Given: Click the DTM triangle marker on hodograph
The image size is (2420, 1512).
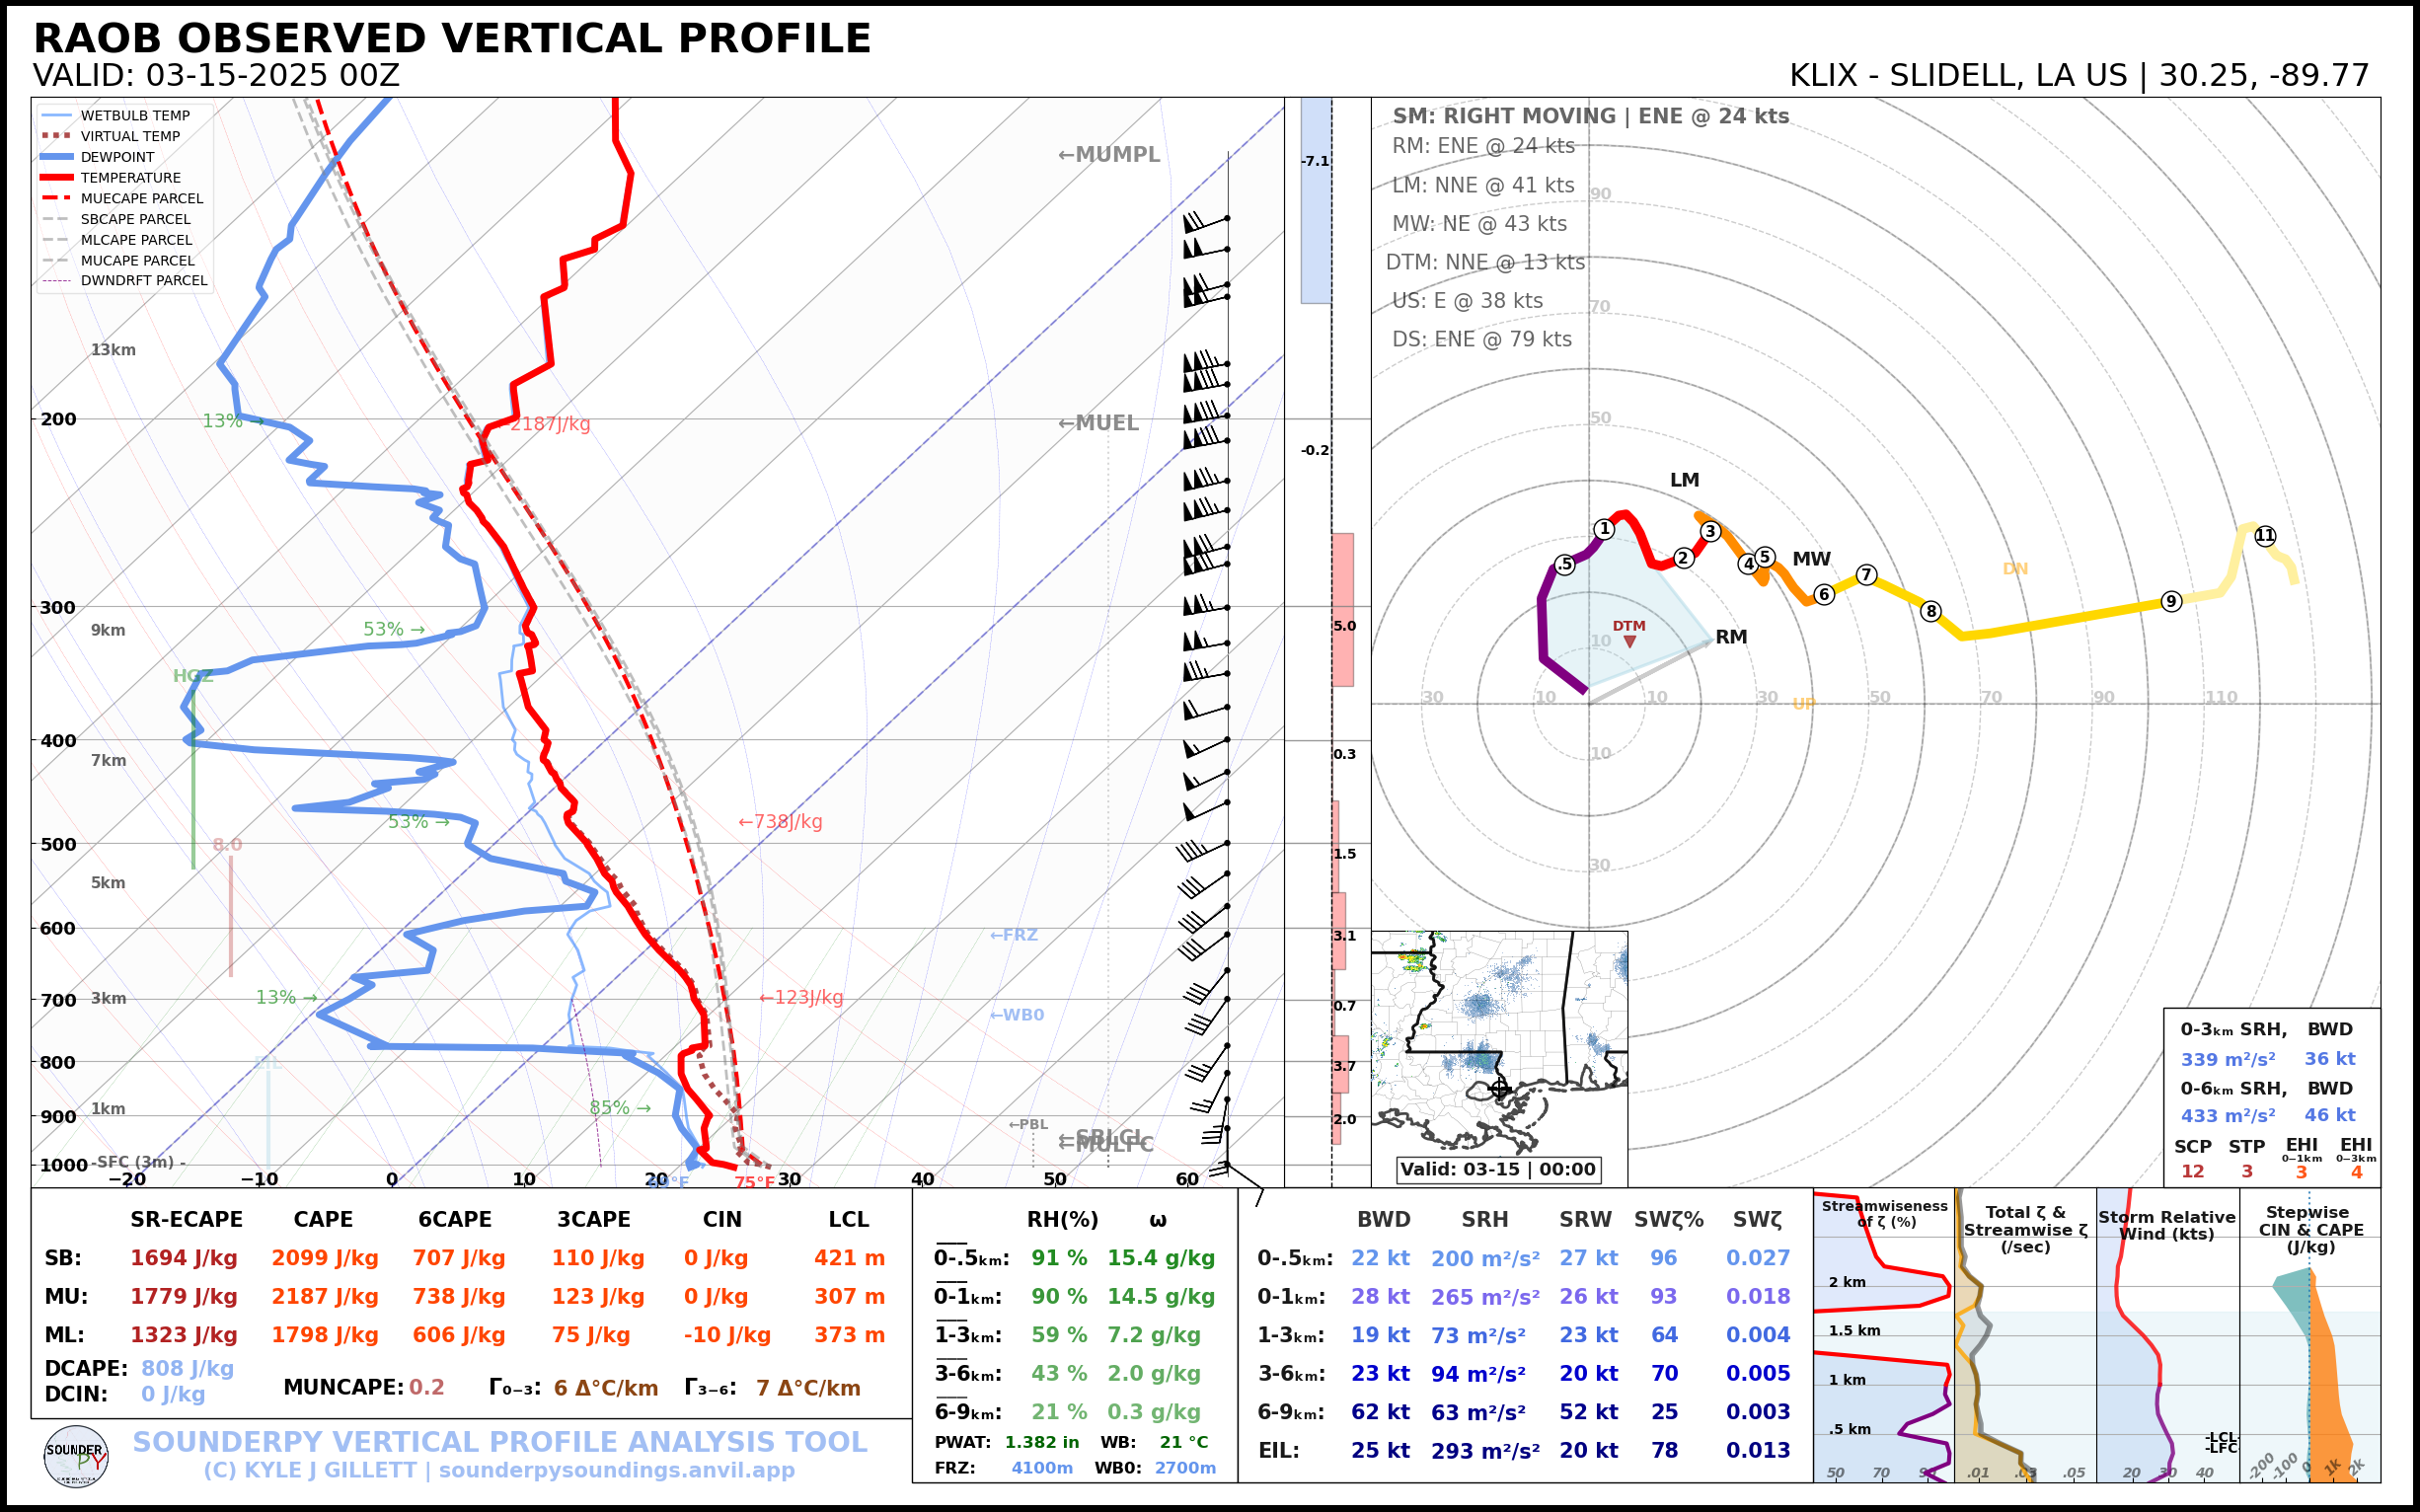Looking at the screenshot, I should click(1630, 641).
